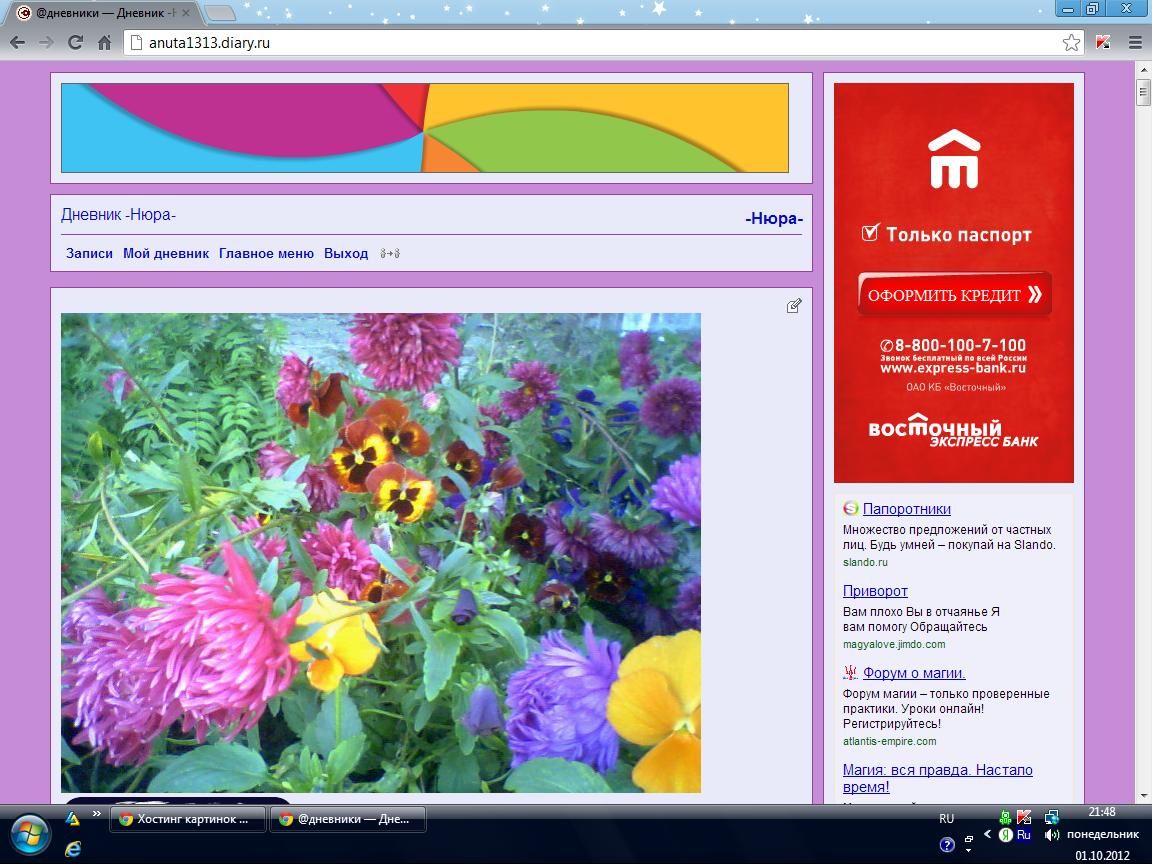Open the 'Записи' menu item

click(89, 254)
